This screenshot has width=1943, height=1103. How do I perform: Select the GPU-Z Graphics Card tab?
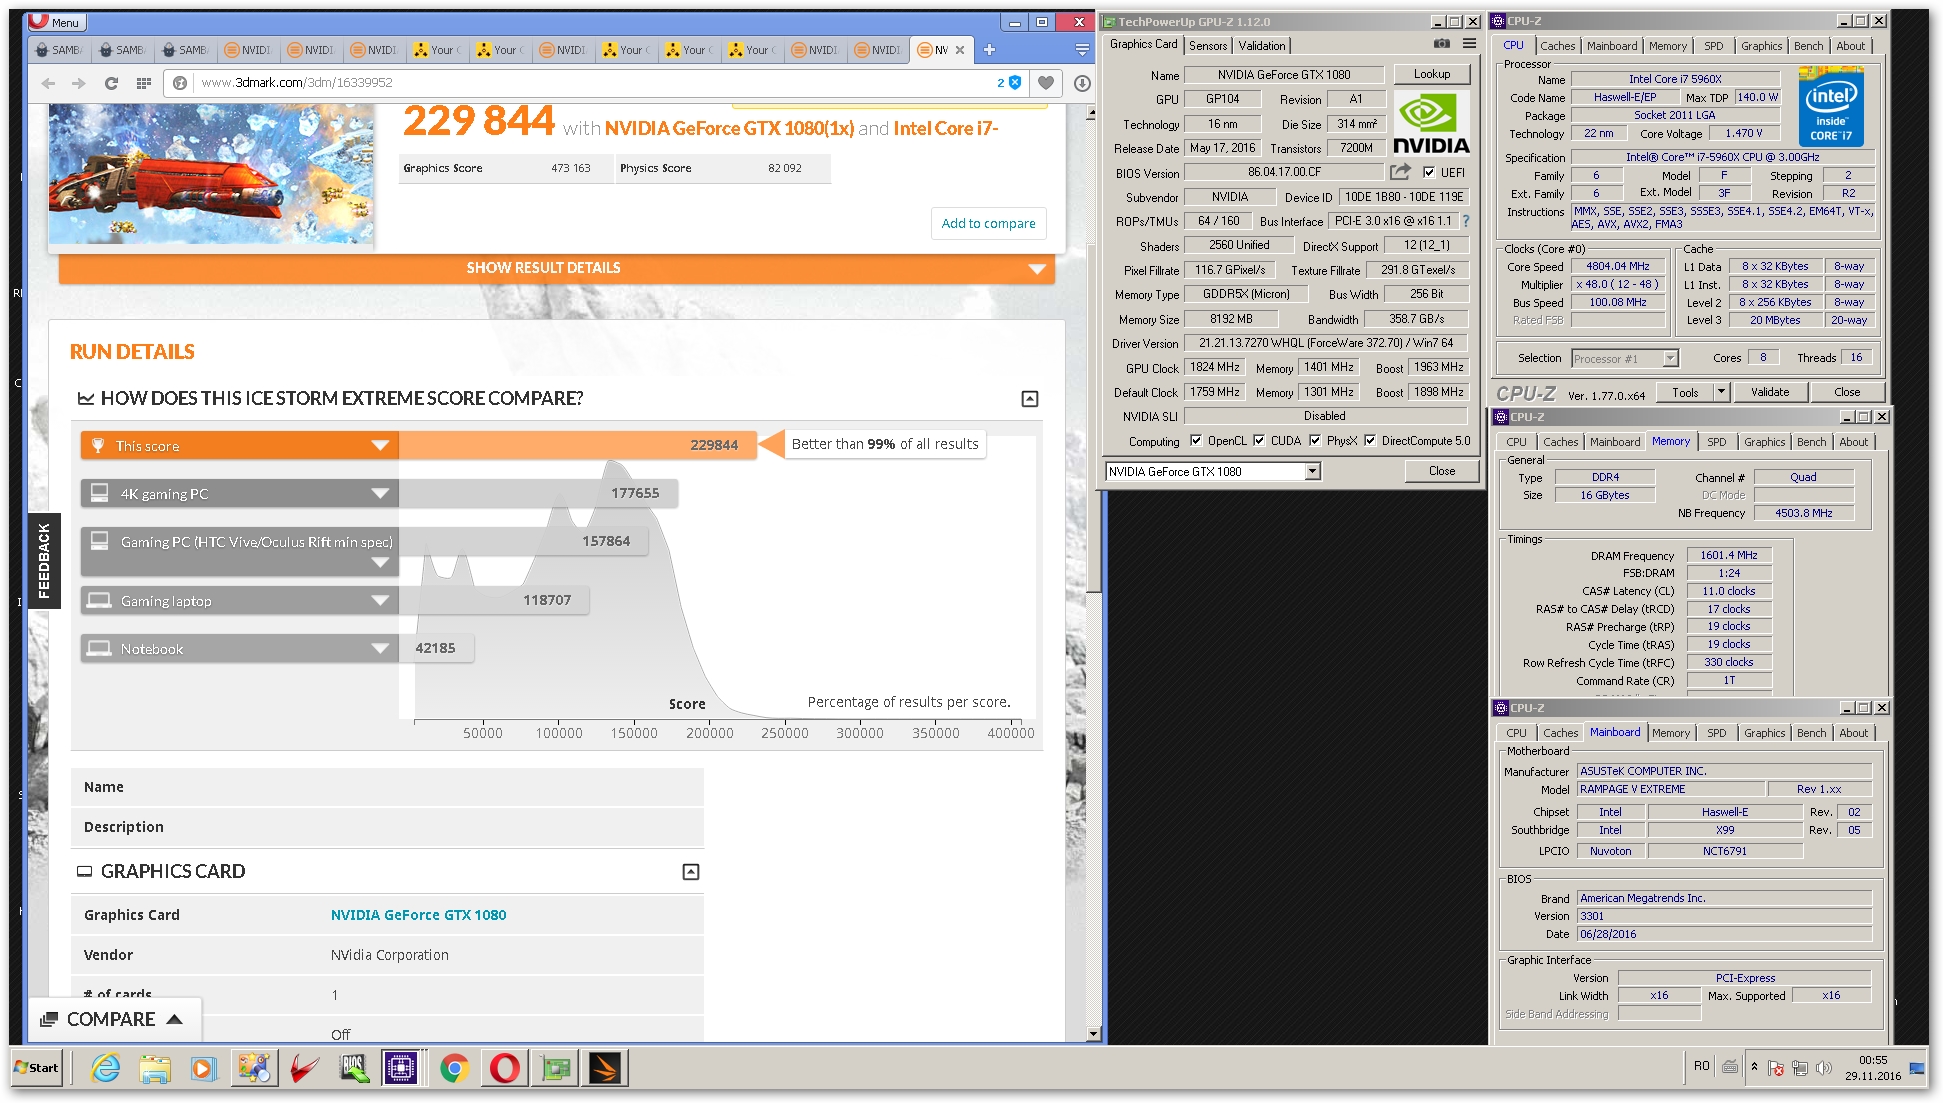[1144, 44]
